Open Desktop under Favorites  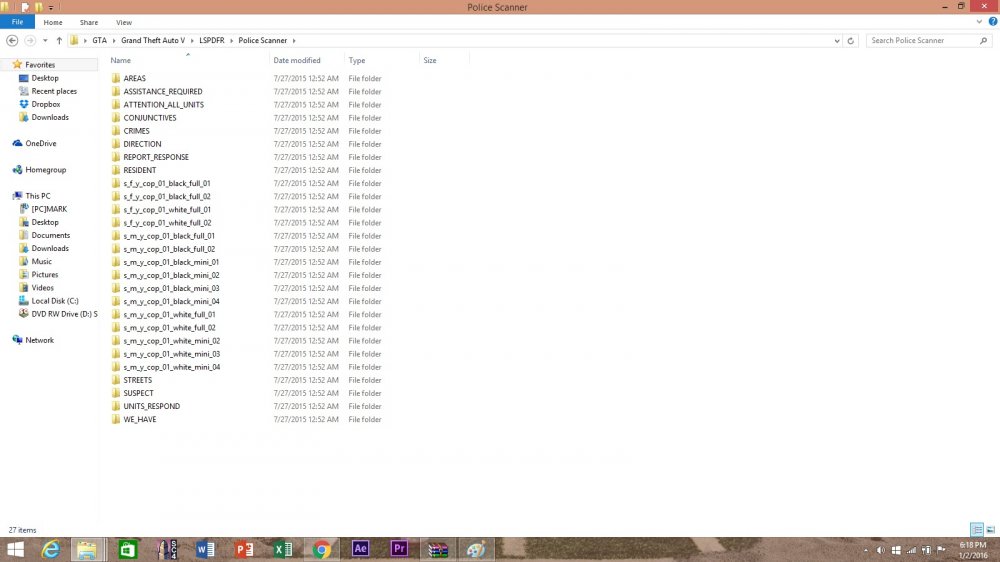(x=45, y=78)
